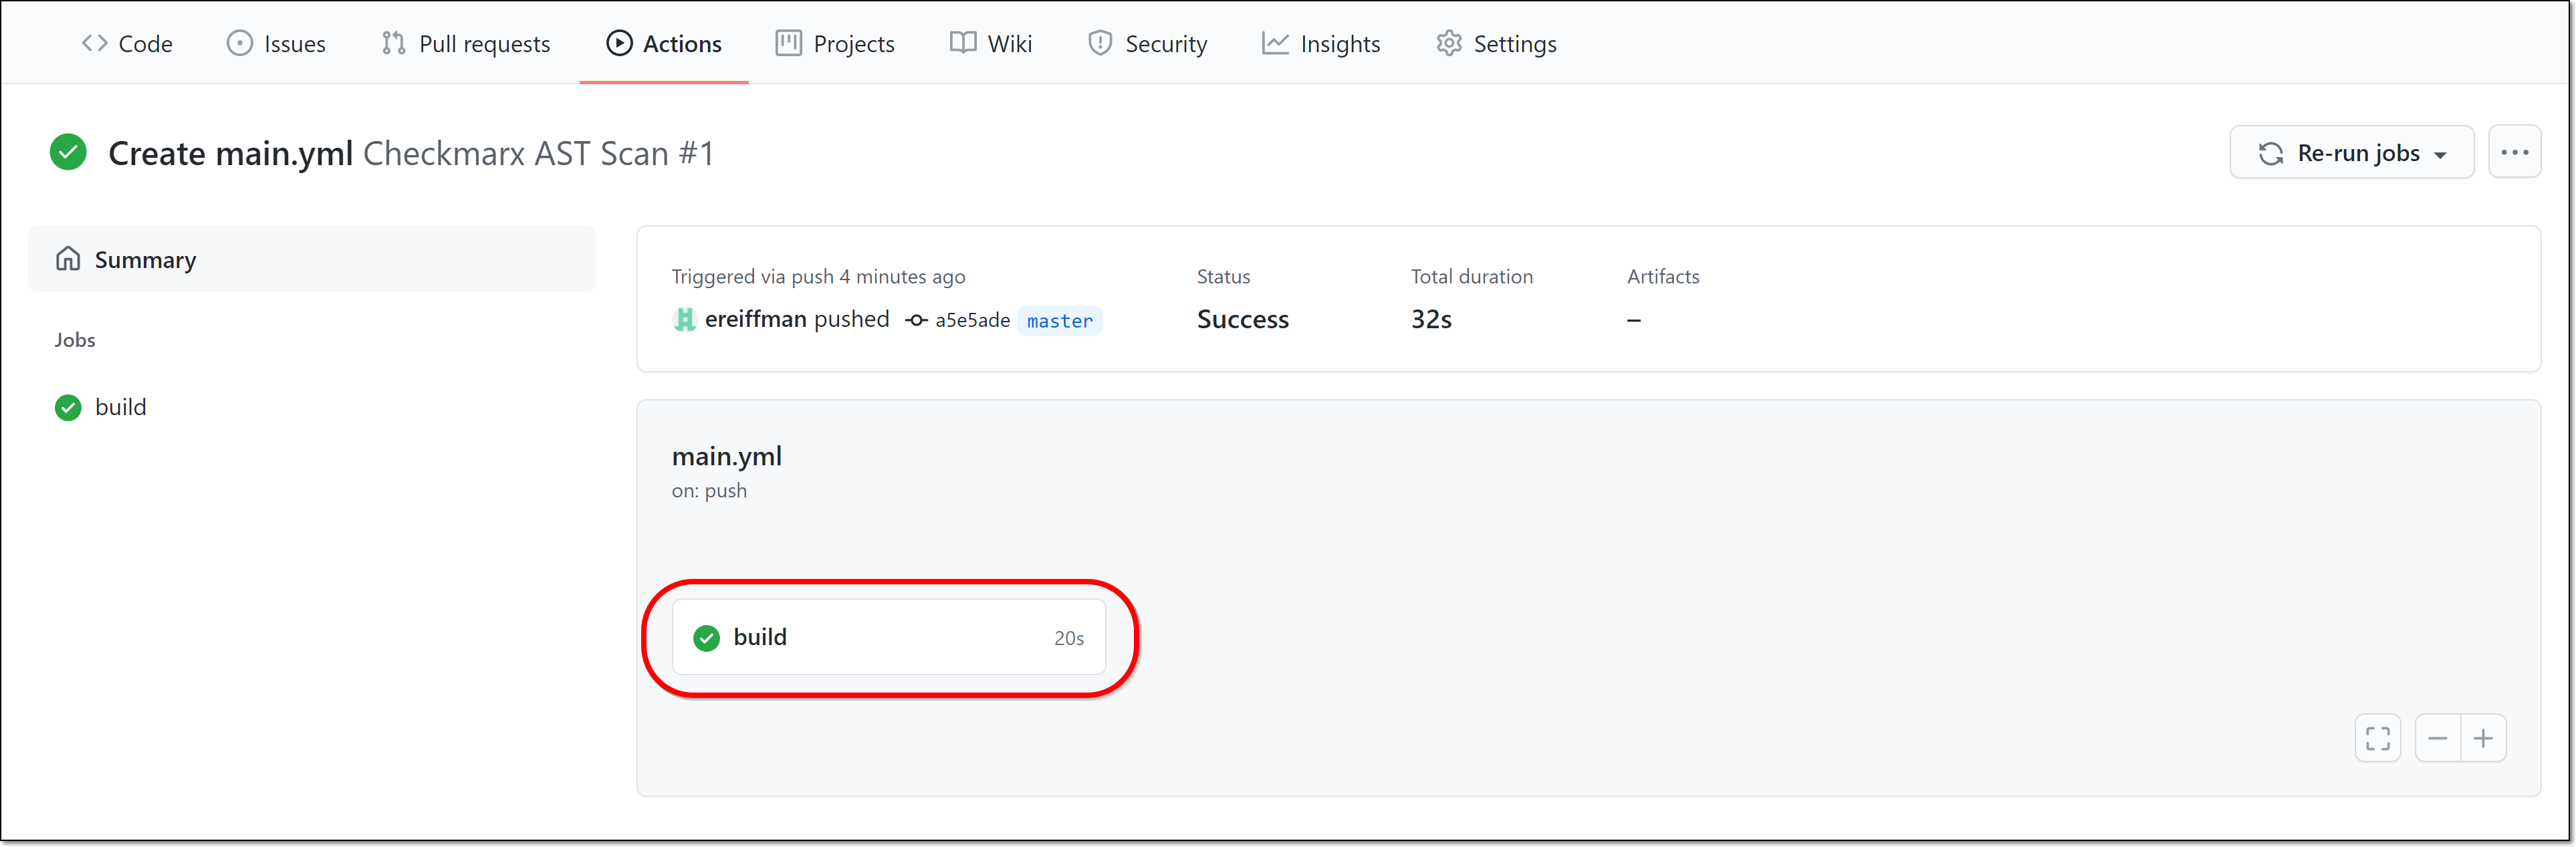This screenshot has width=2576, height=847.
Task: Click the green check in the build card
Action: tap(706, 638)
